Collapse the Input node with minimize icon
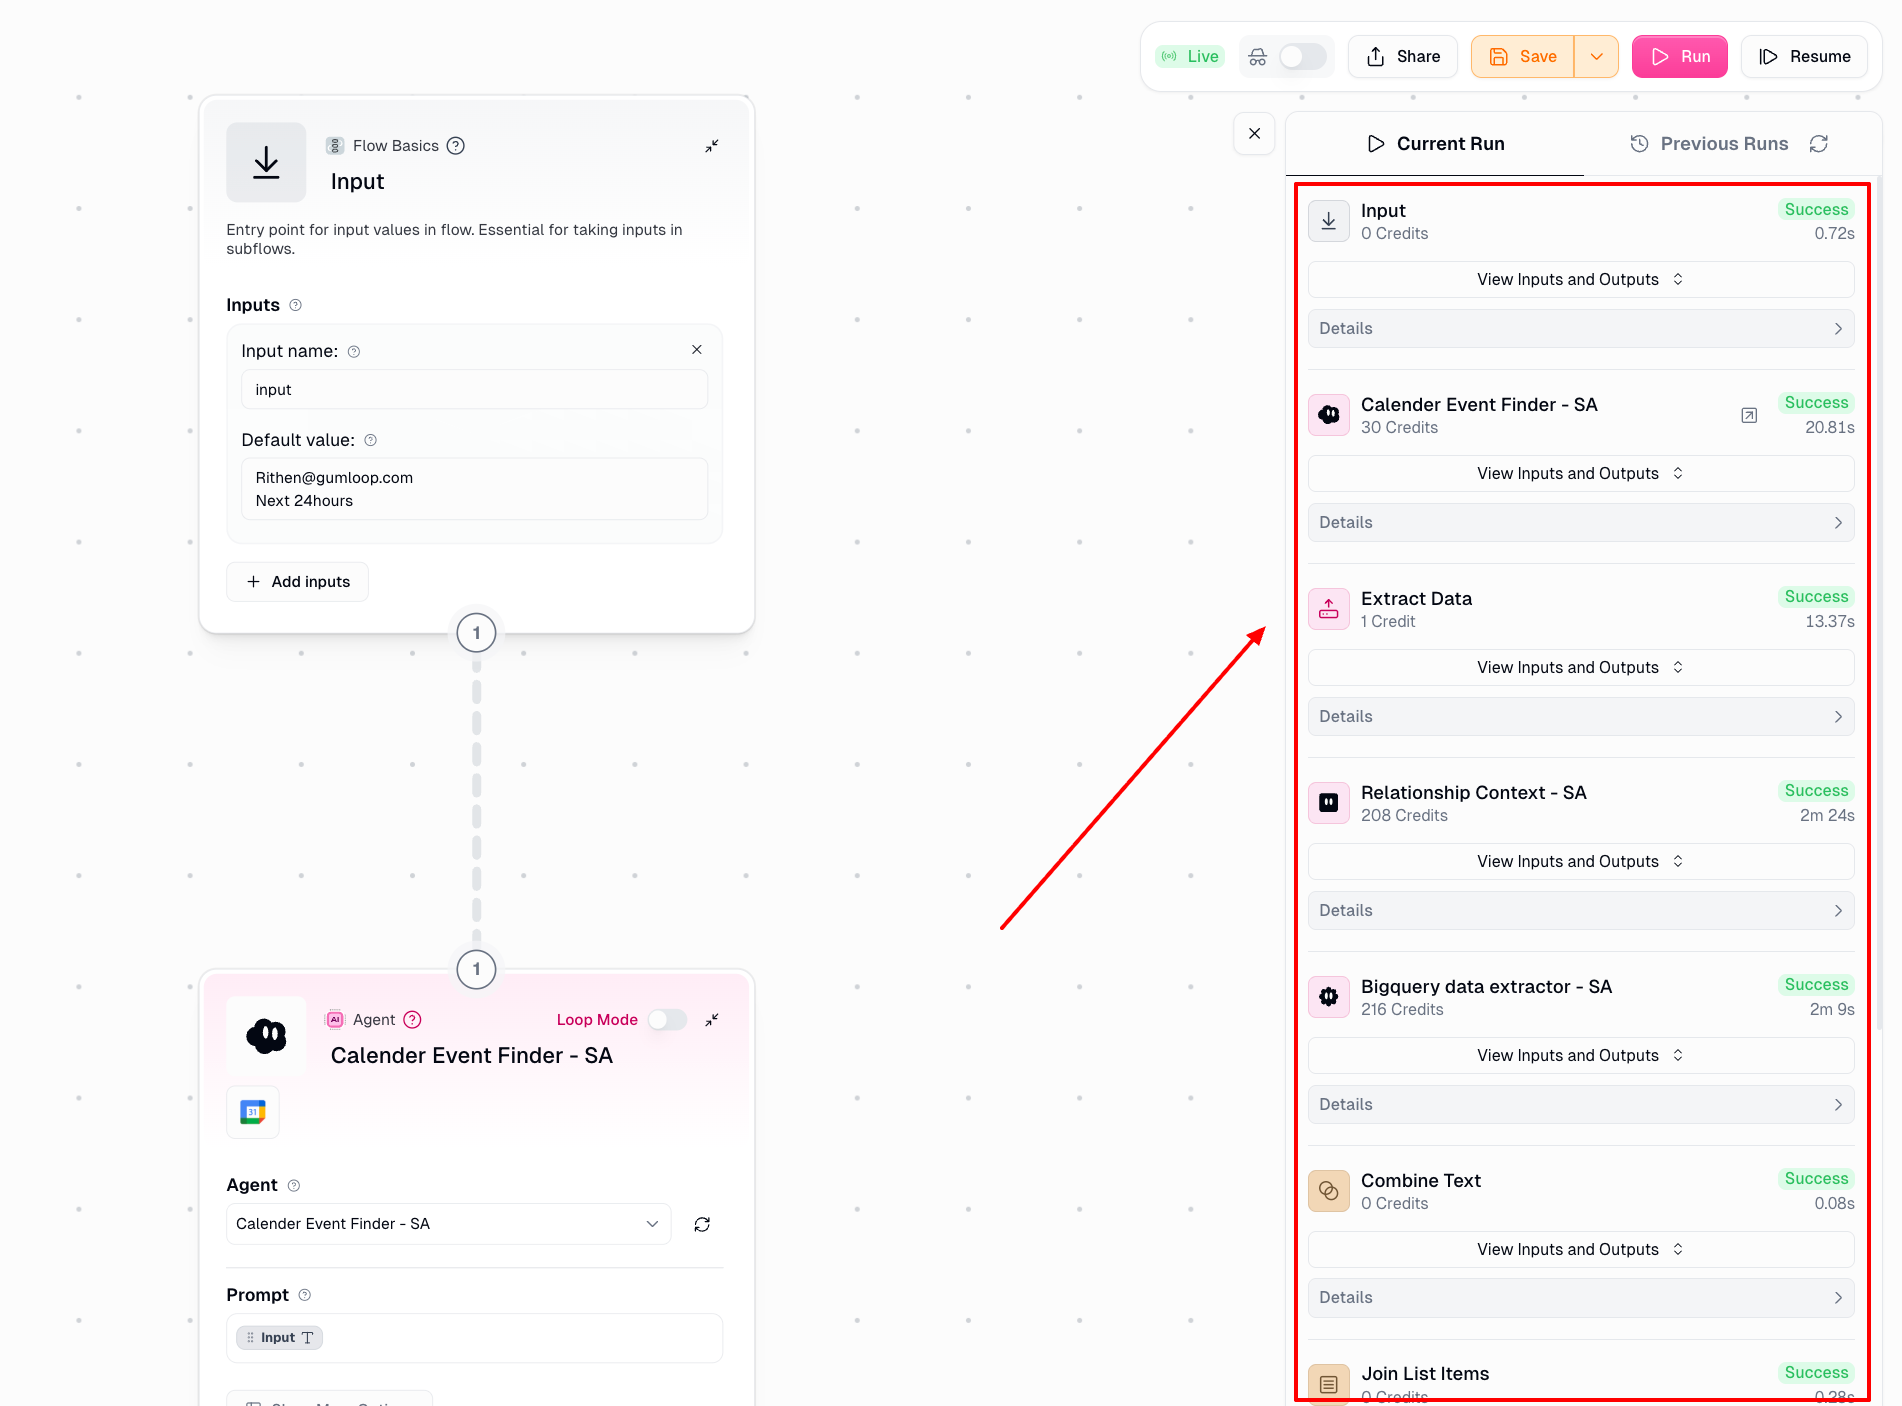 (712, 146)
